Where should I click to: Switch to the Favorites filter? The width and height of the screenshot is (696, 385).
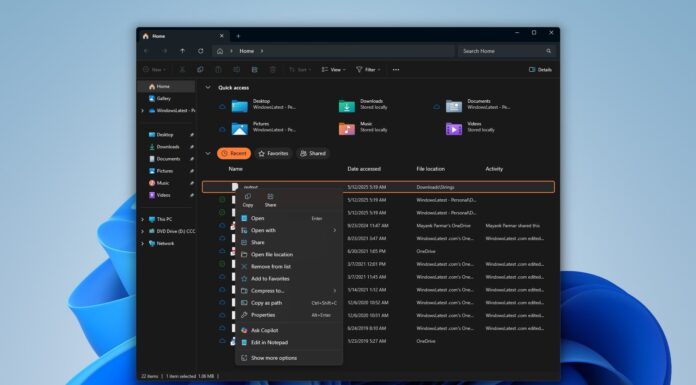tap(273, 153)
